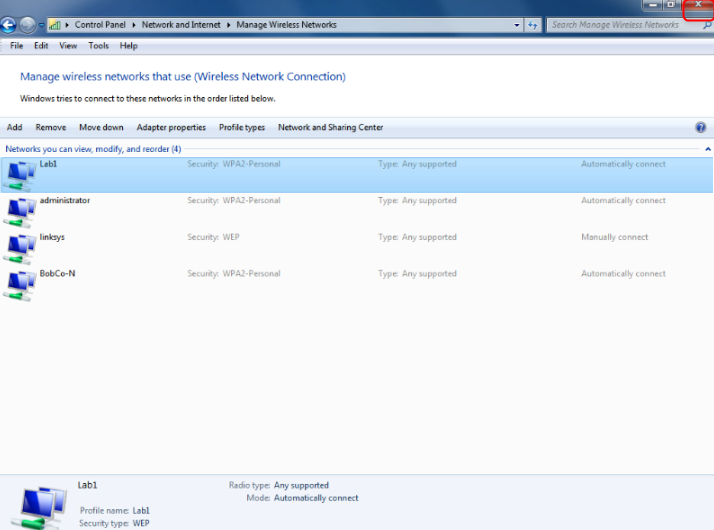The width and height of the screenshot is (714, 530).
Task: Open the Edit menu
Action: [x=41, y=46]
